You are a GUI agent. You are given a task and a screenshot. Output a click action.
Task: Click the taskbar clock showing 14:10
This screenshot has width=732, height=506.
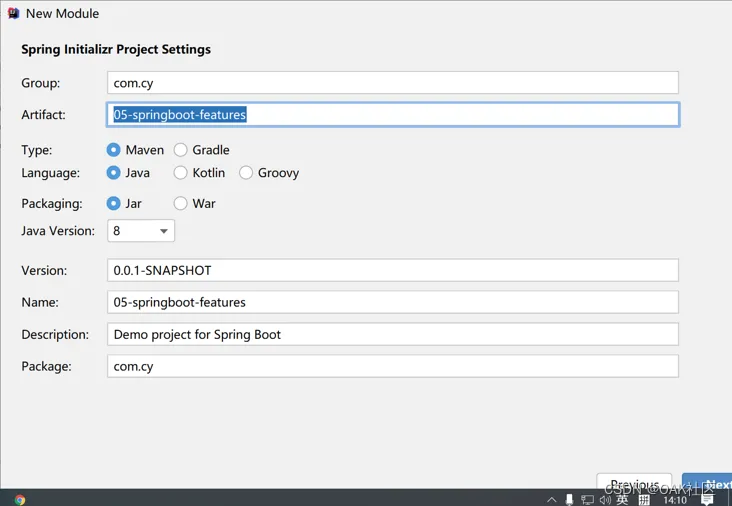tap(675, 500)
